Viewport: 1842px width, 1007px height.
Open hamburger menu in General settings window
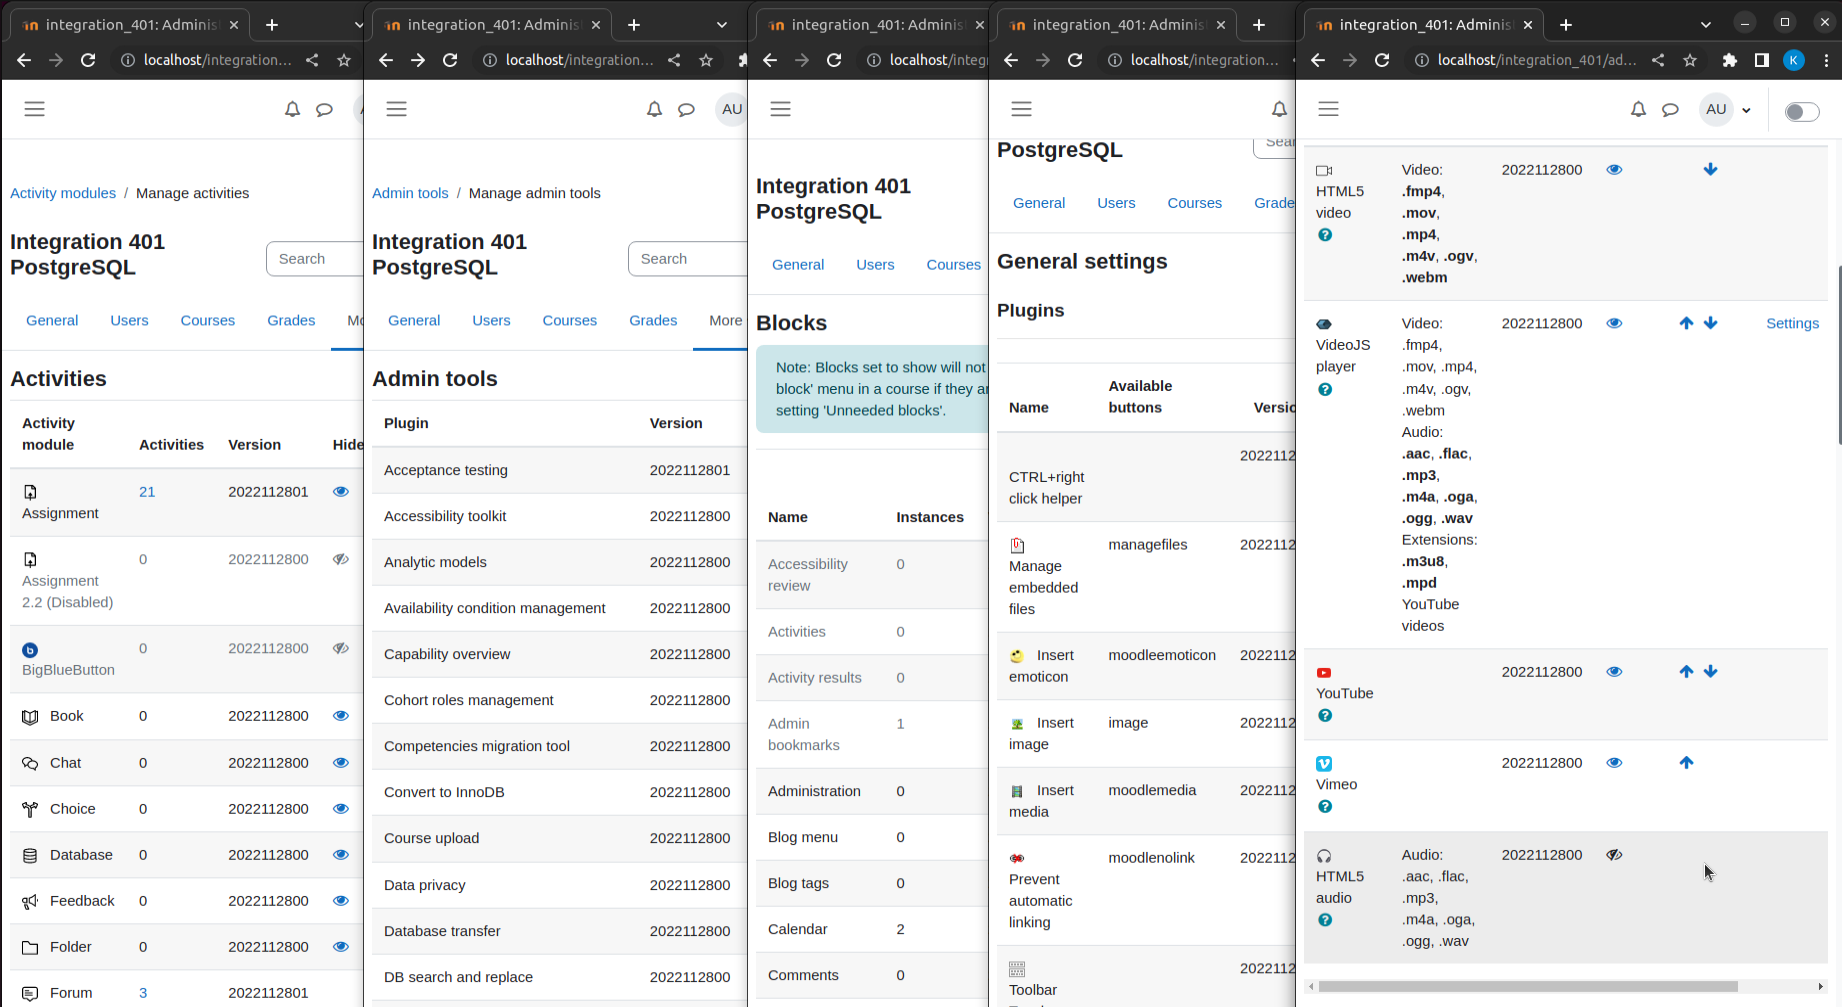pyautogui.click(x=1021, y=109)
